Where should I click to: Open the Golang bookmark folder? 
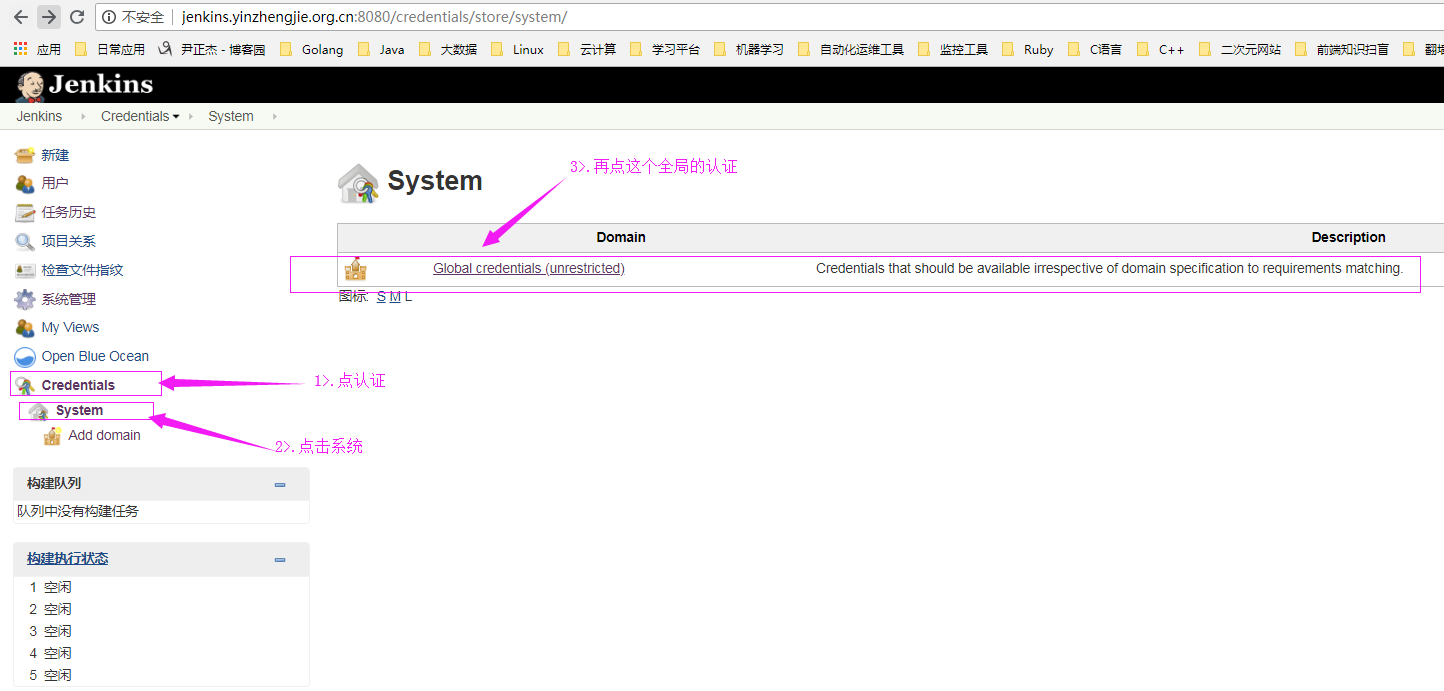pos(312,49)
